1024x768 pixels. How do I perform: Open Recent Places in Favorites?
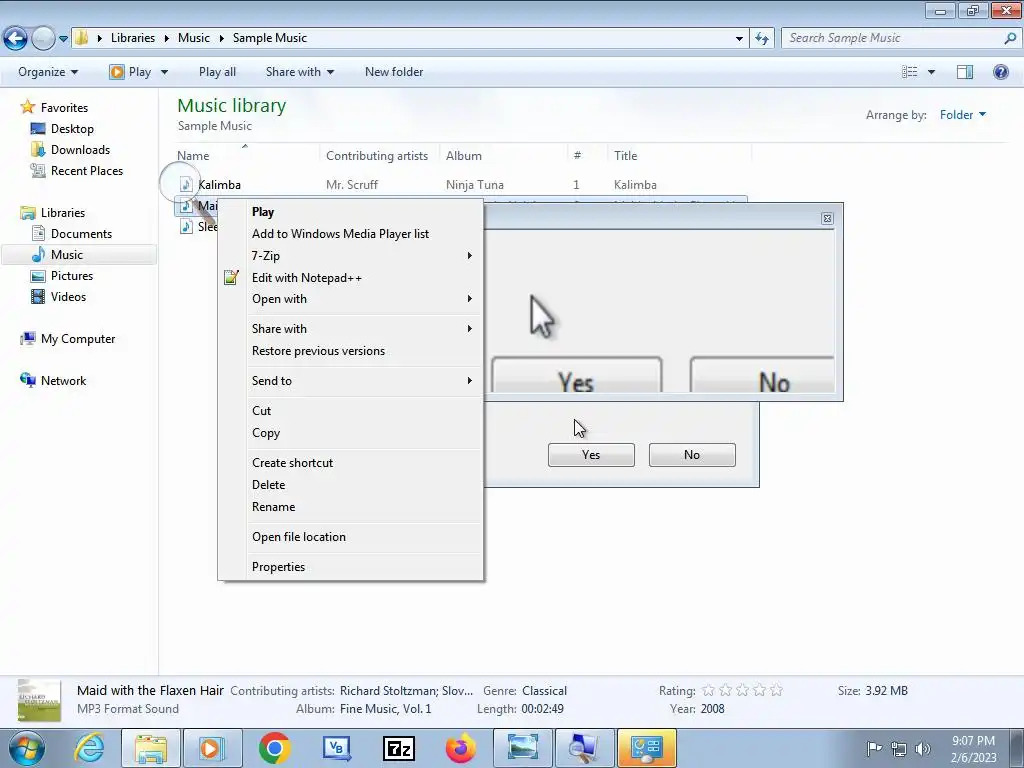(87, 170)
